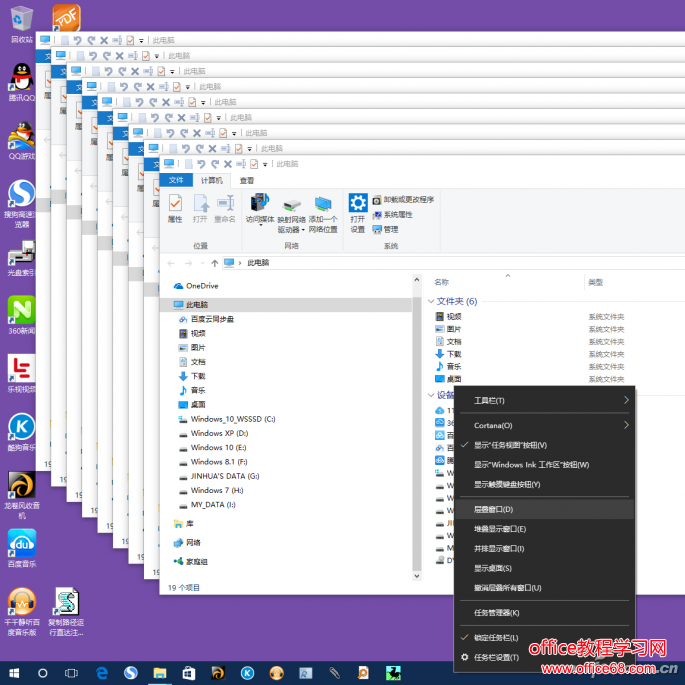Click the 属性 (Properties) ribbon icon
Viewport: 685px width, 685px height.
[175, 209]
